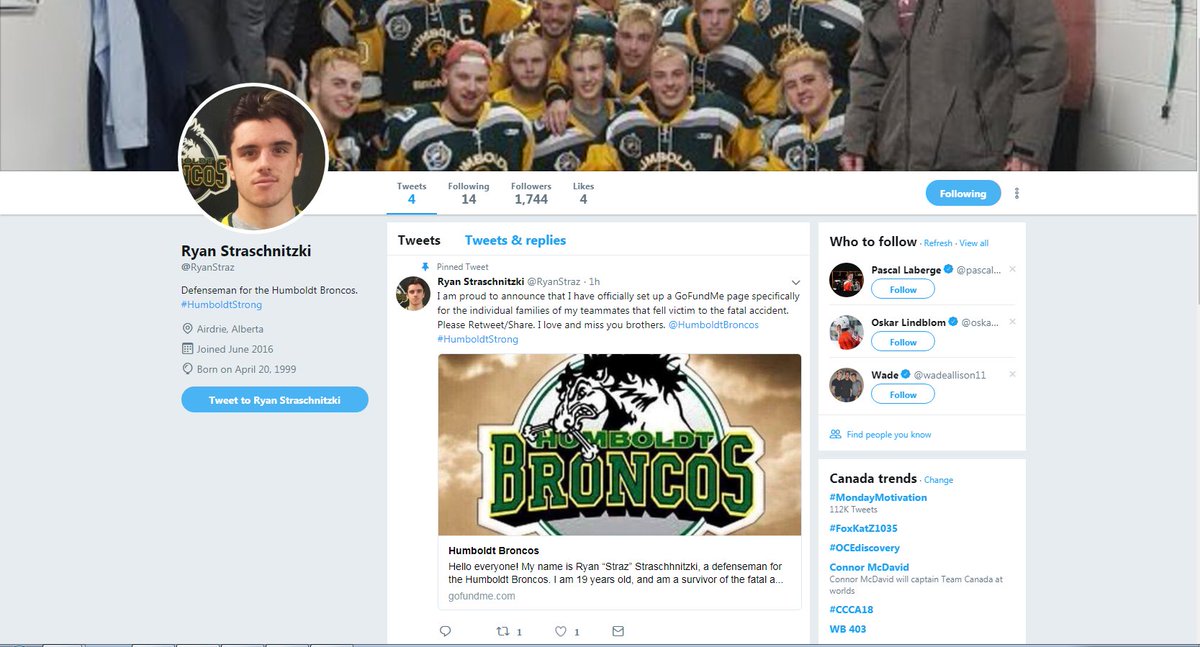Click Find people you know link
The width and height of the screenshot is (1200, 647).
[x=889, y=435]
